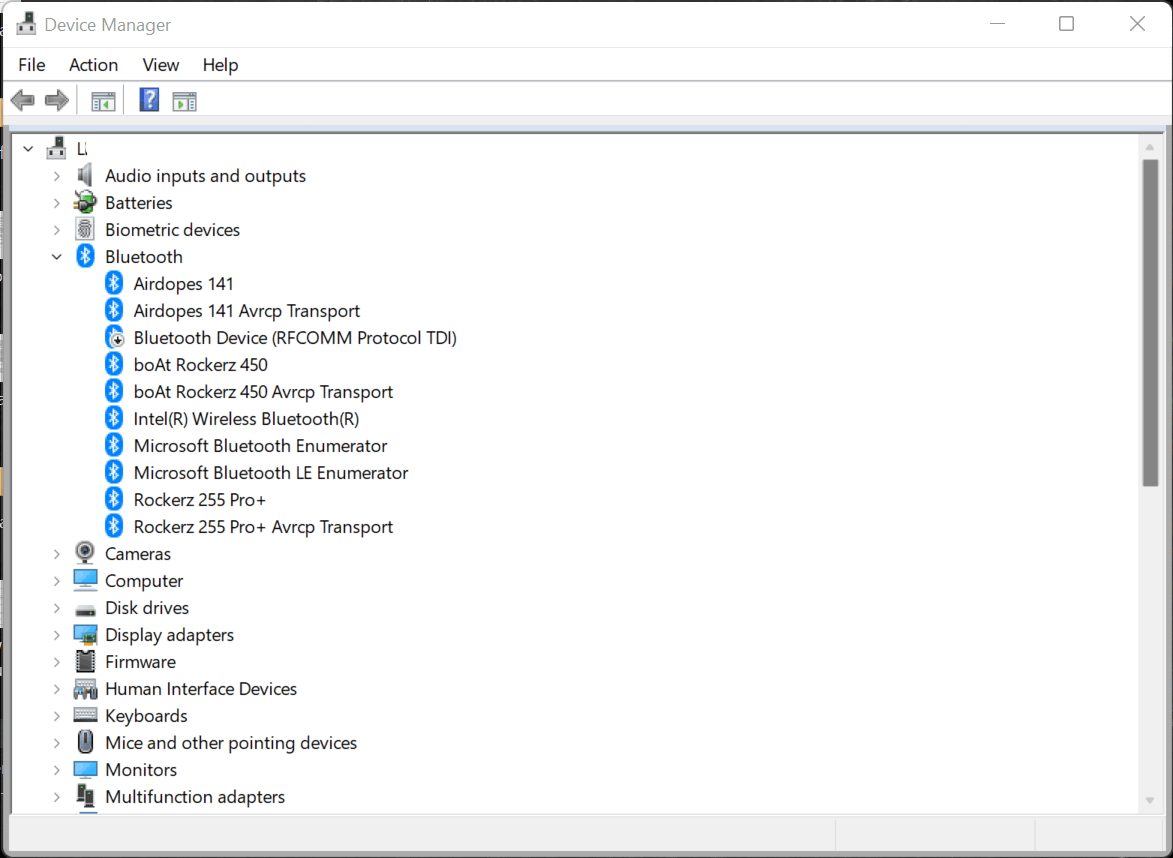This screenshot has width=1173, height=858.
Task: Click the Batteries category icon
Action: coord(85,202)
